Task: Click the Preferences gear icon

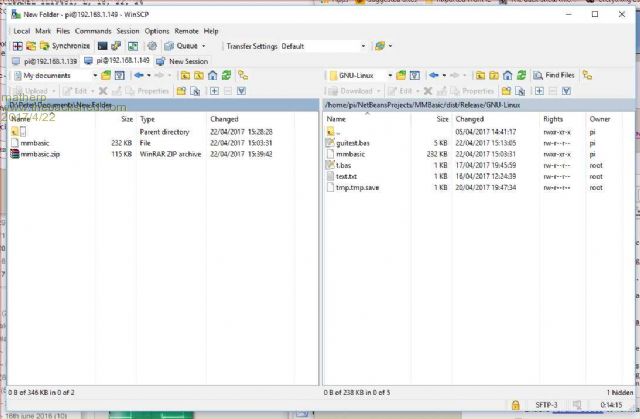Action: (x=152, y=46)
